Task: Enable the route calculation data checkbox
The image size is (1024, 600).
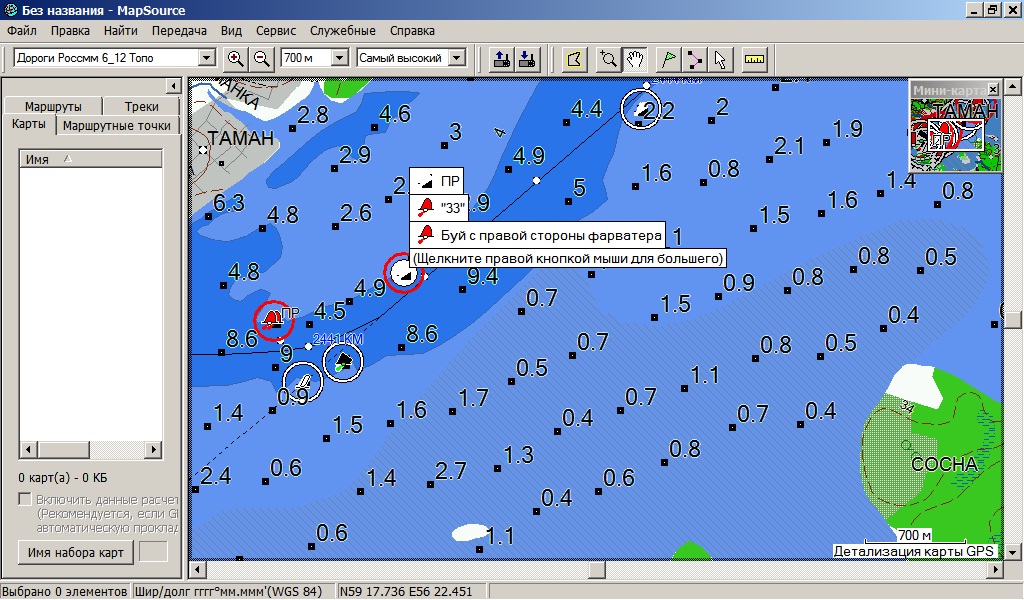Action: click(25, 500)
